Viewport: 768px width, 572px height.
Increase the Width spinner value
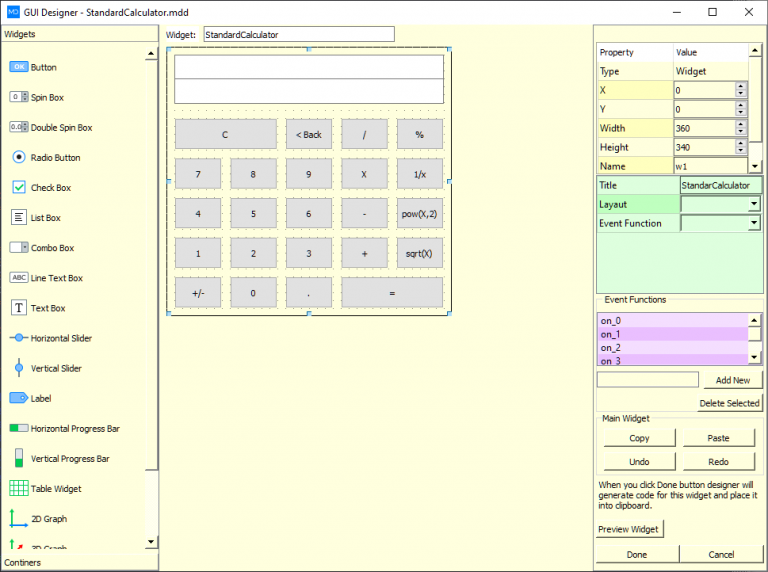point(741,125)
